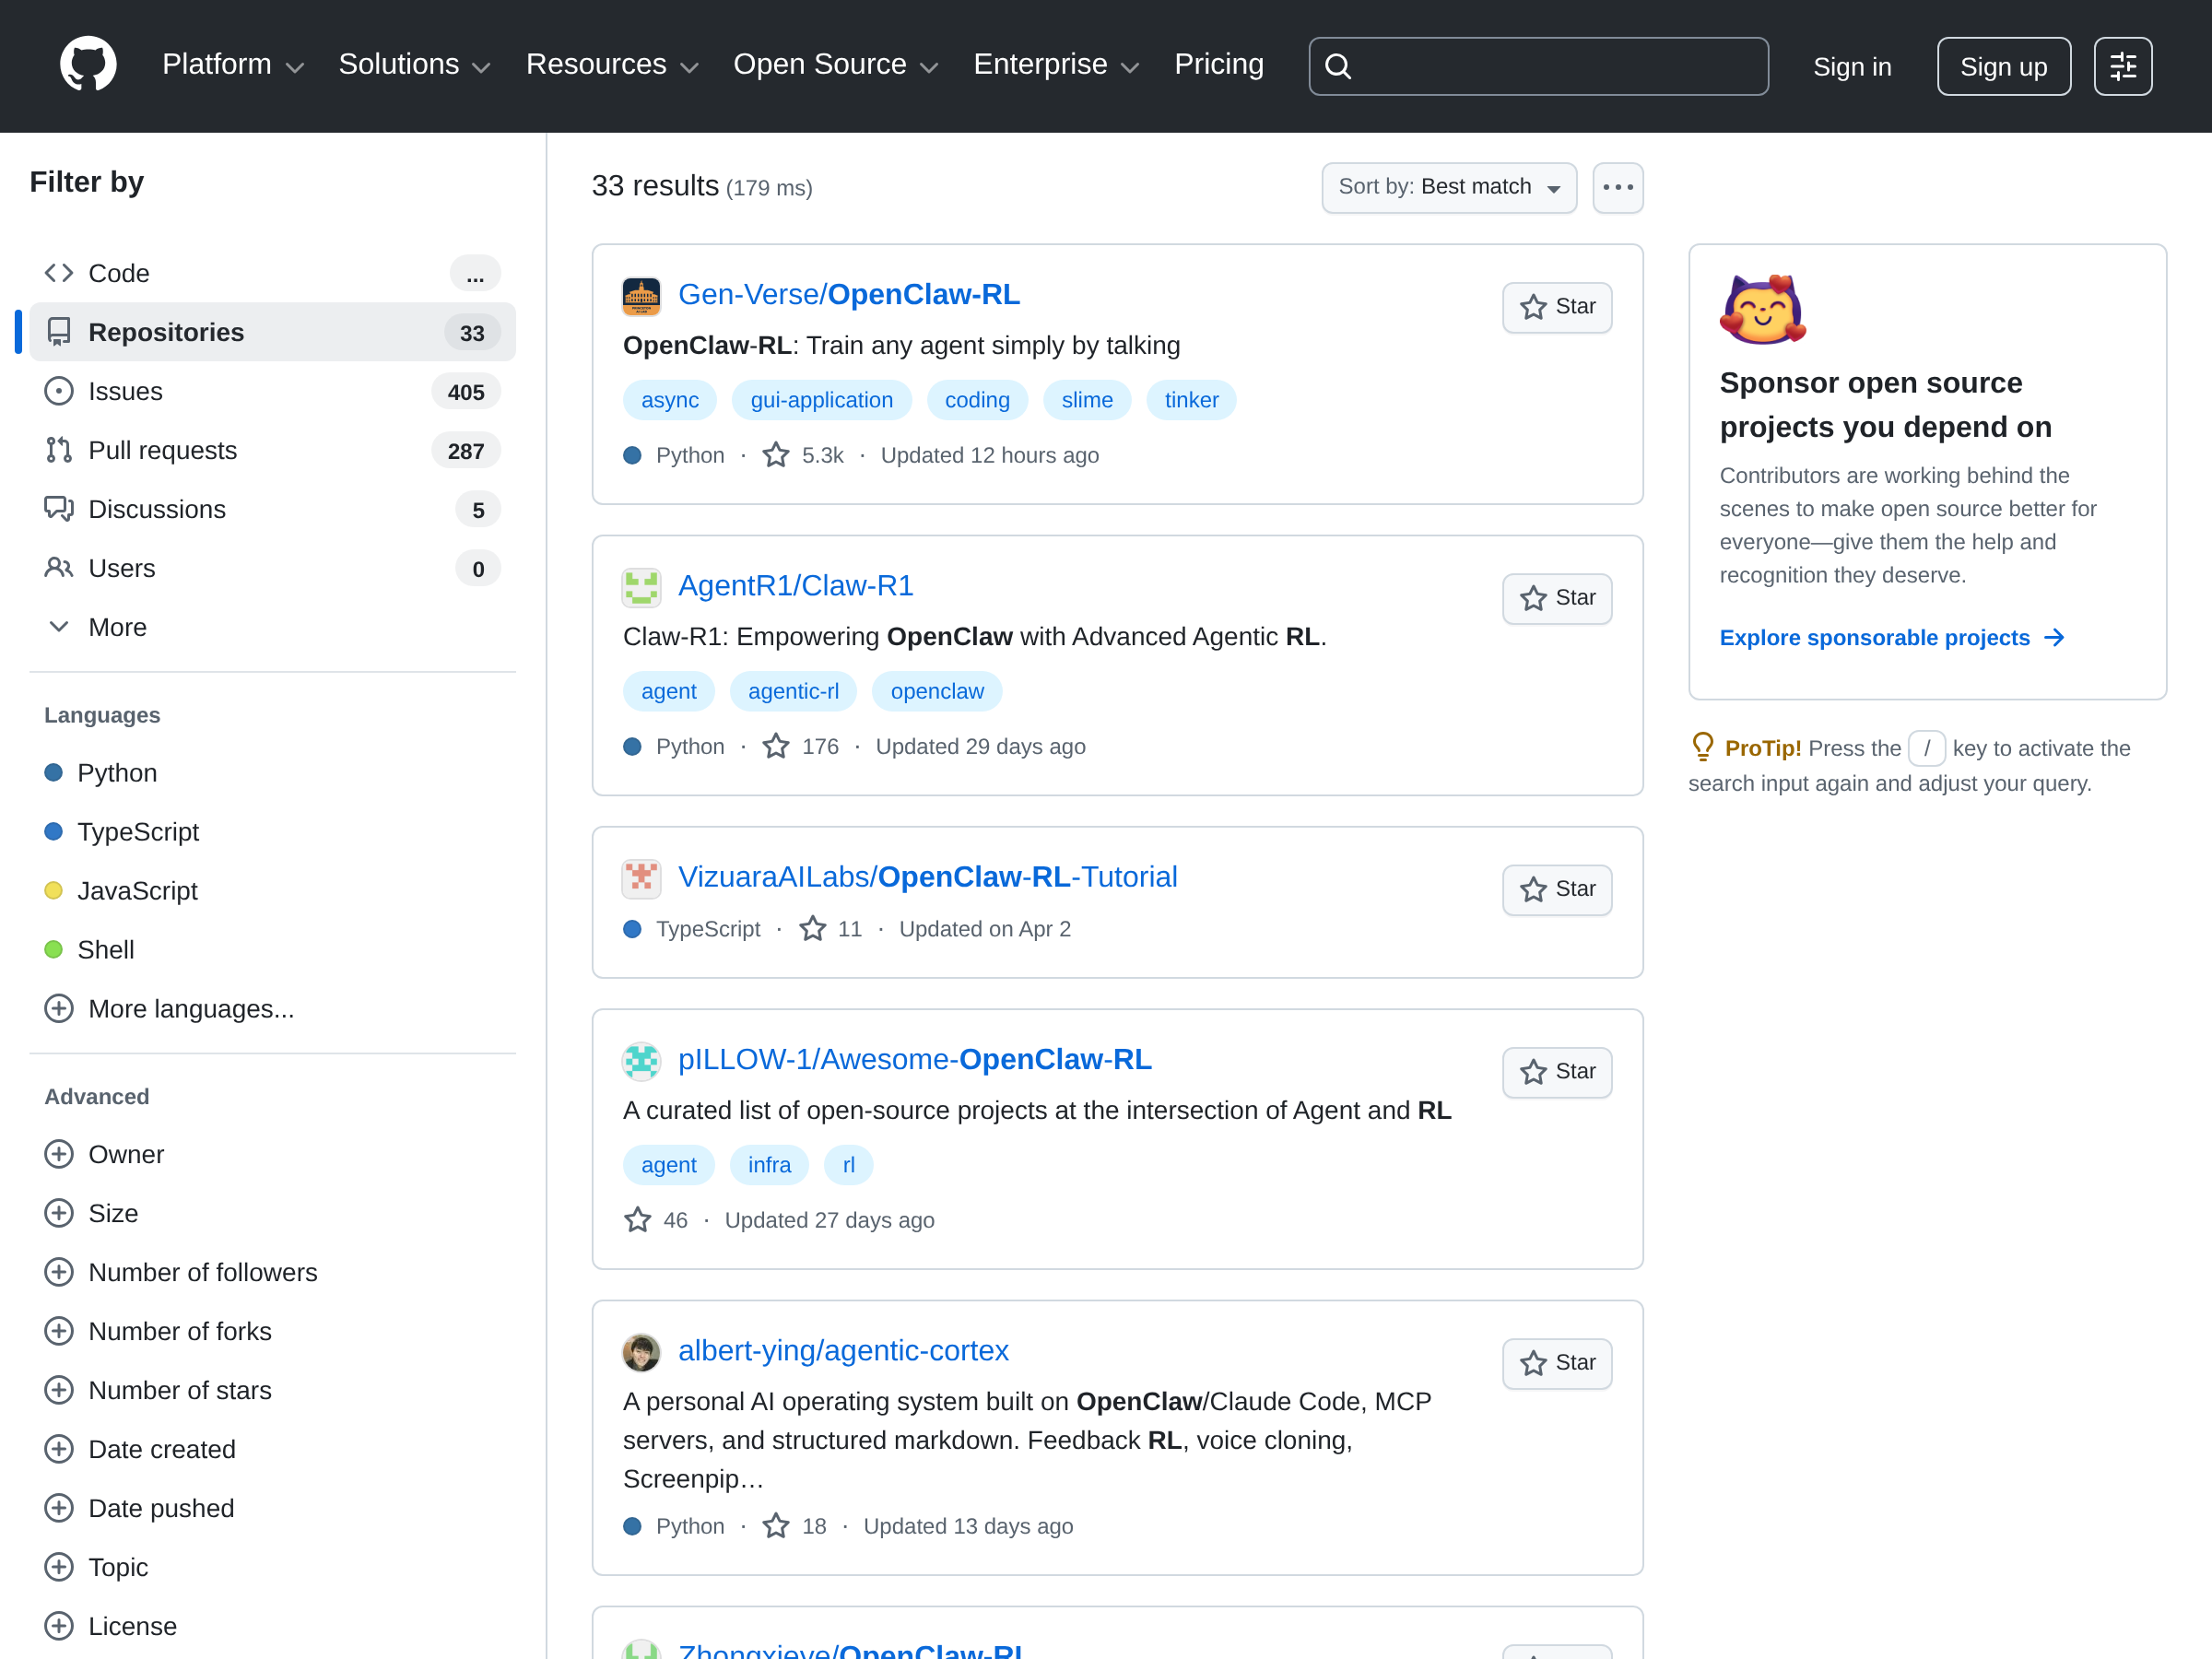Click the Gen-Verse organization avatar
2212x1659 pixels.
[x=641, y=296]
